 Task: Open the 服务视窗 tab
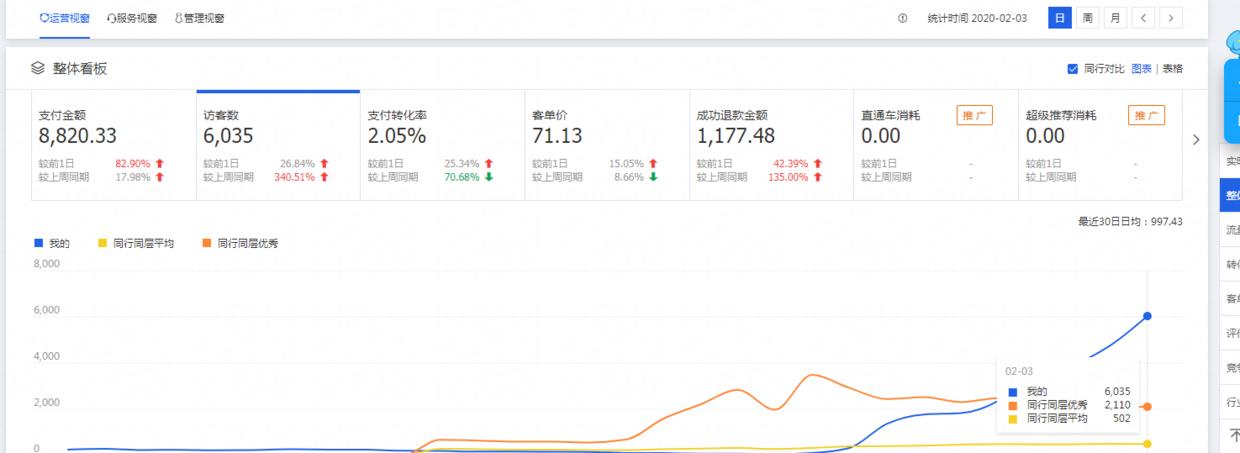pyautogui.click(x=132, y=18)
